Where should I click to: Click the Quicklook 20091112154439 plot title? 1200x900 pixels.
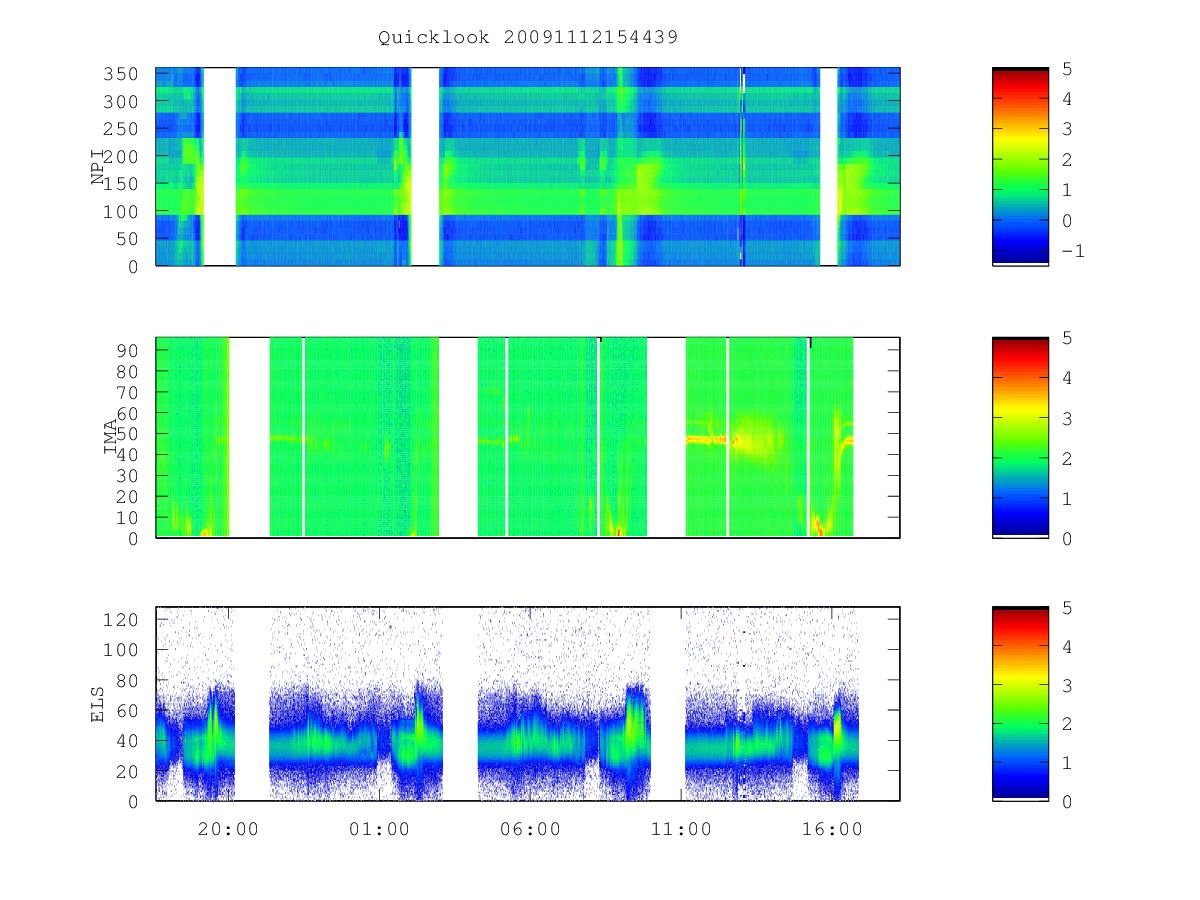[528, 38]
